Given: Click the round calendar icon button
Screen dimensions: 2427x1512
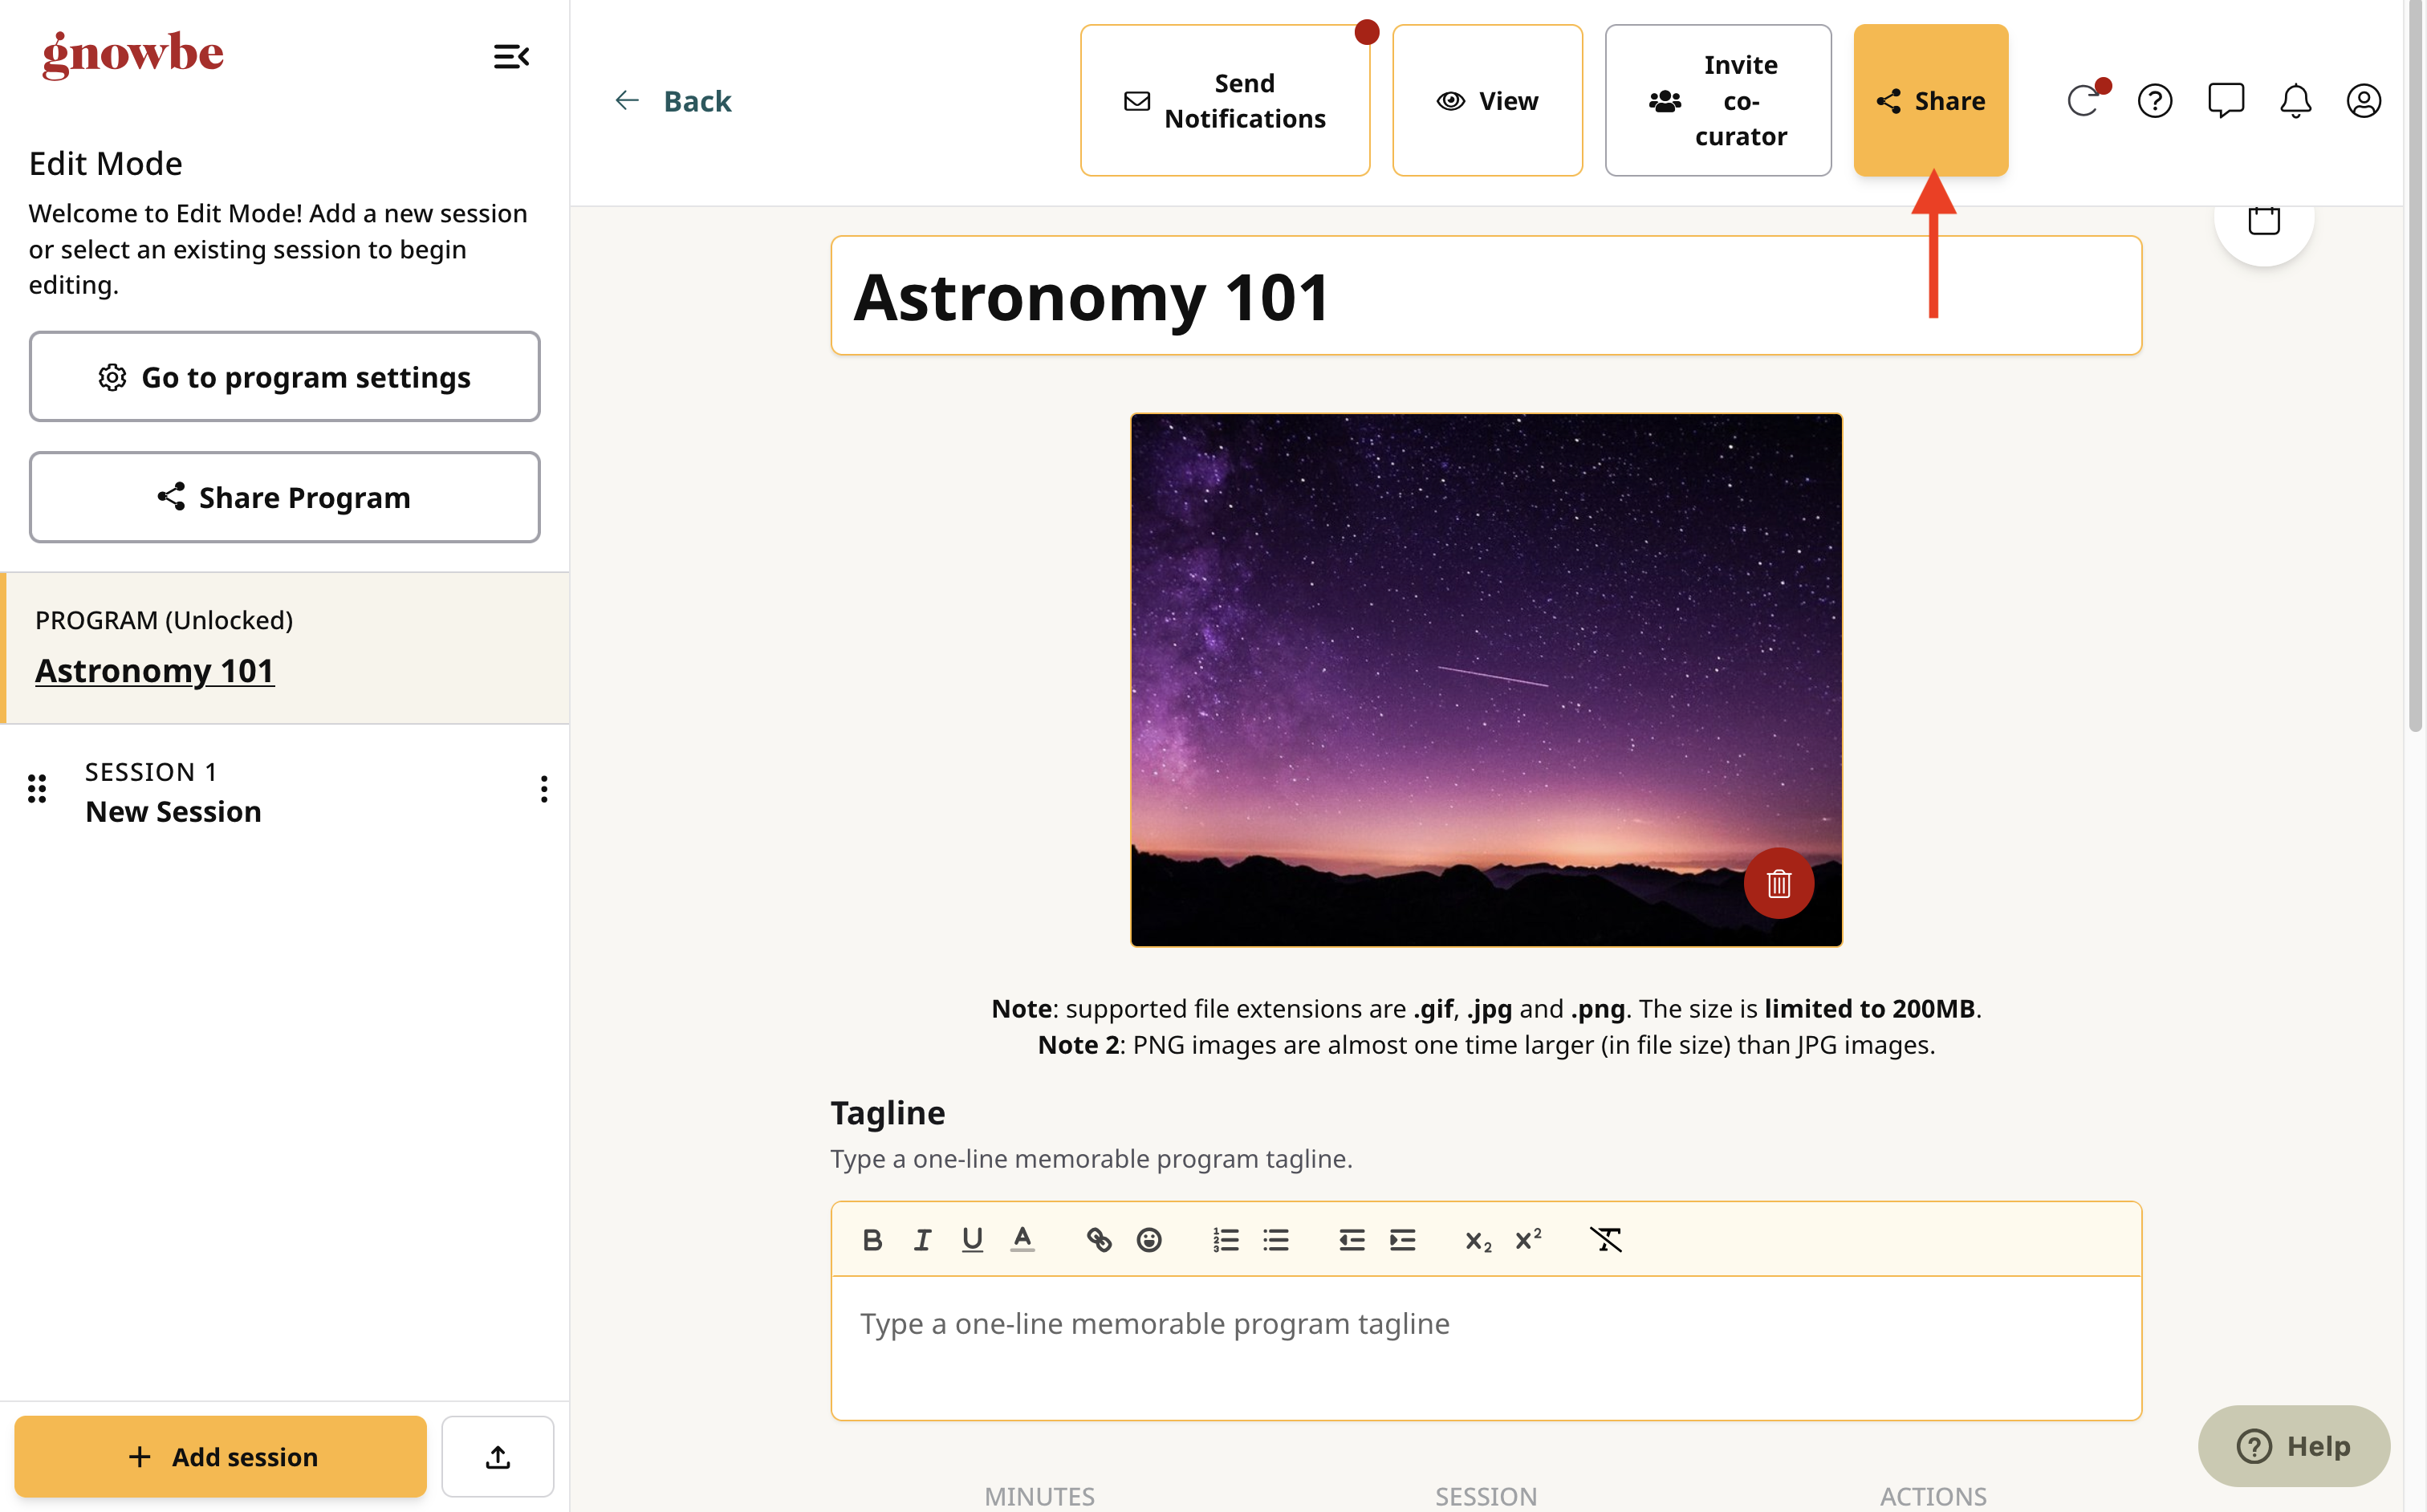Looking at the screenshot, I should [x=2263, y=222].
